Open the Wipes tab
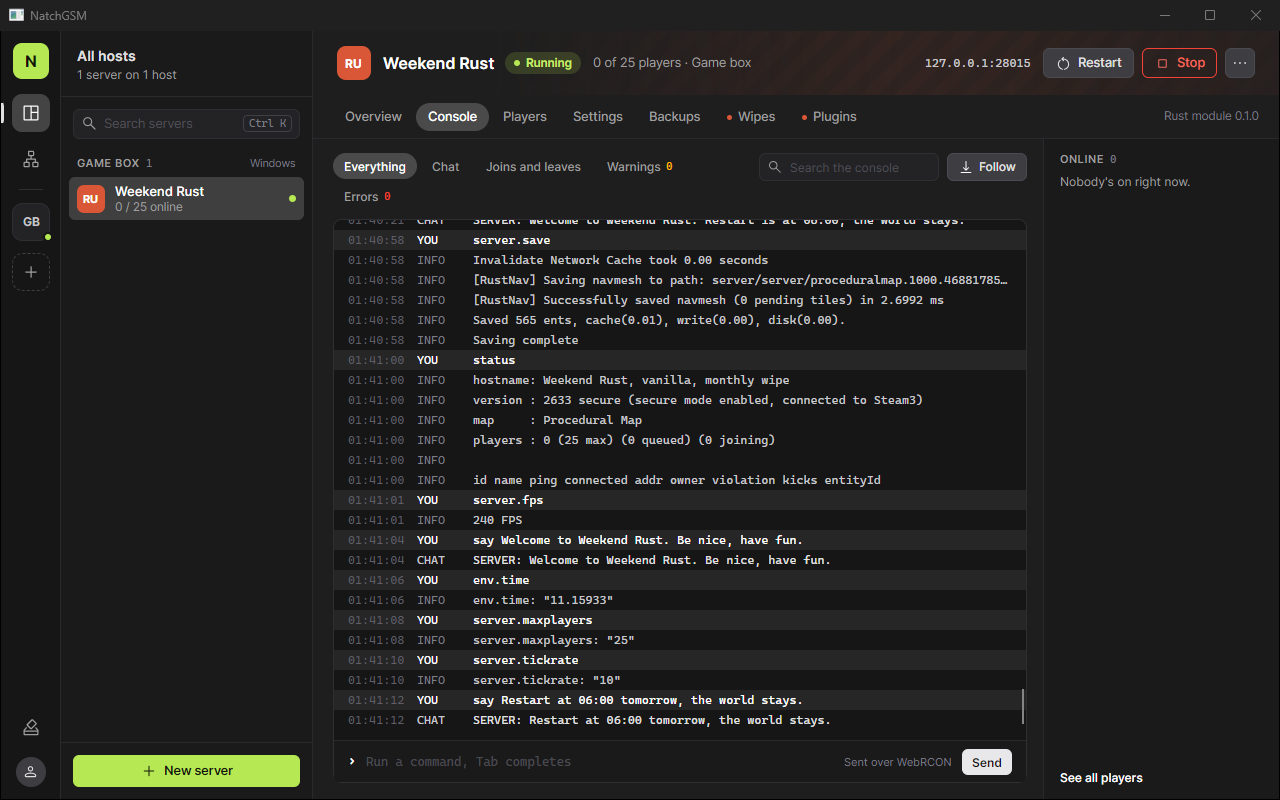 pos(751,117)
